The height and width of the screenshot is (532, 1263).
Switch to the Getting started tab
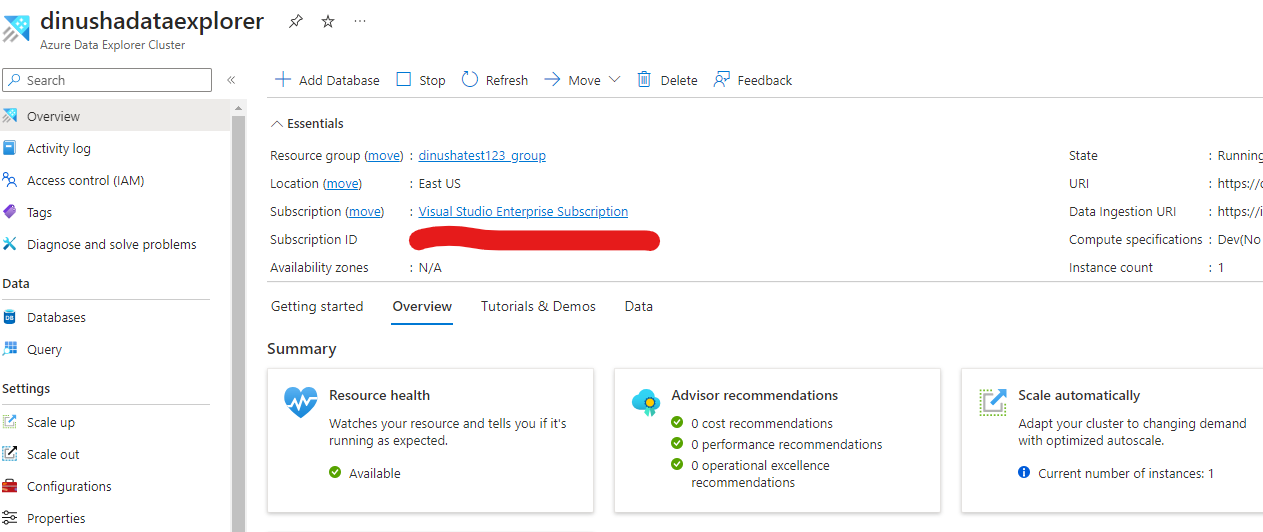coord(317,306)
